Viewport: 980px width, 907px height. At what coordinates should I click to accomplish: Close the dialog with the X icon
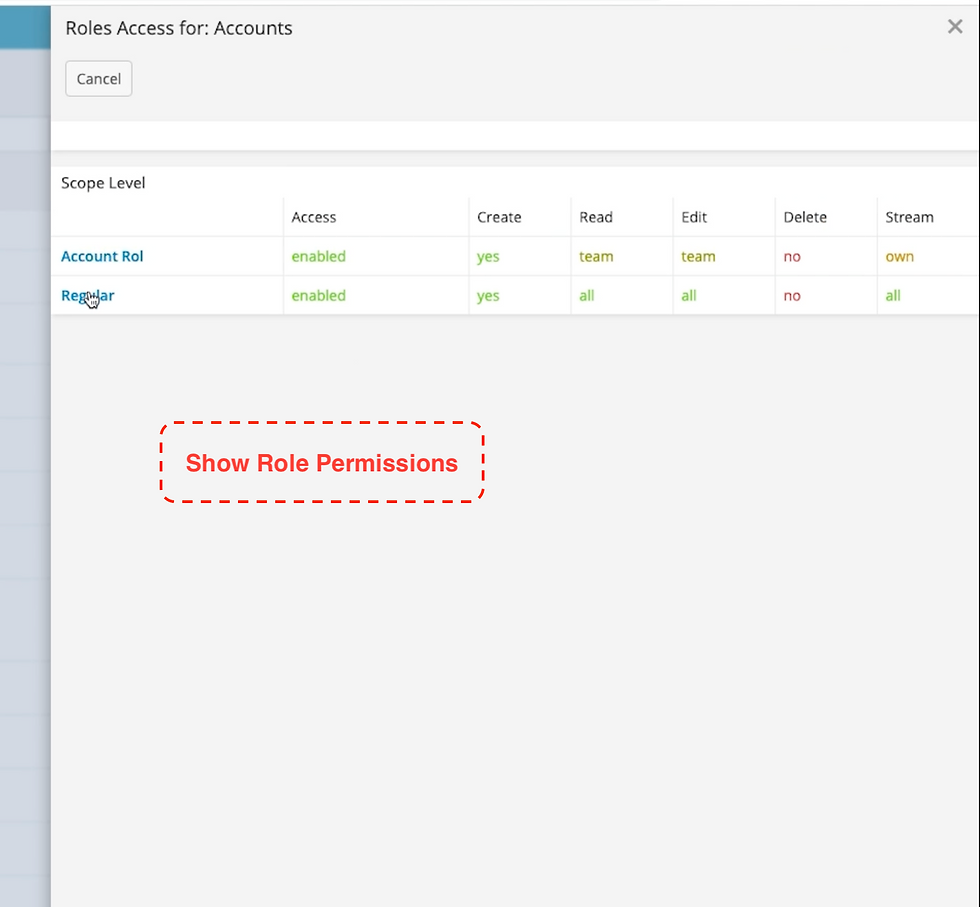pyautogui.click(x=954, y=27)
